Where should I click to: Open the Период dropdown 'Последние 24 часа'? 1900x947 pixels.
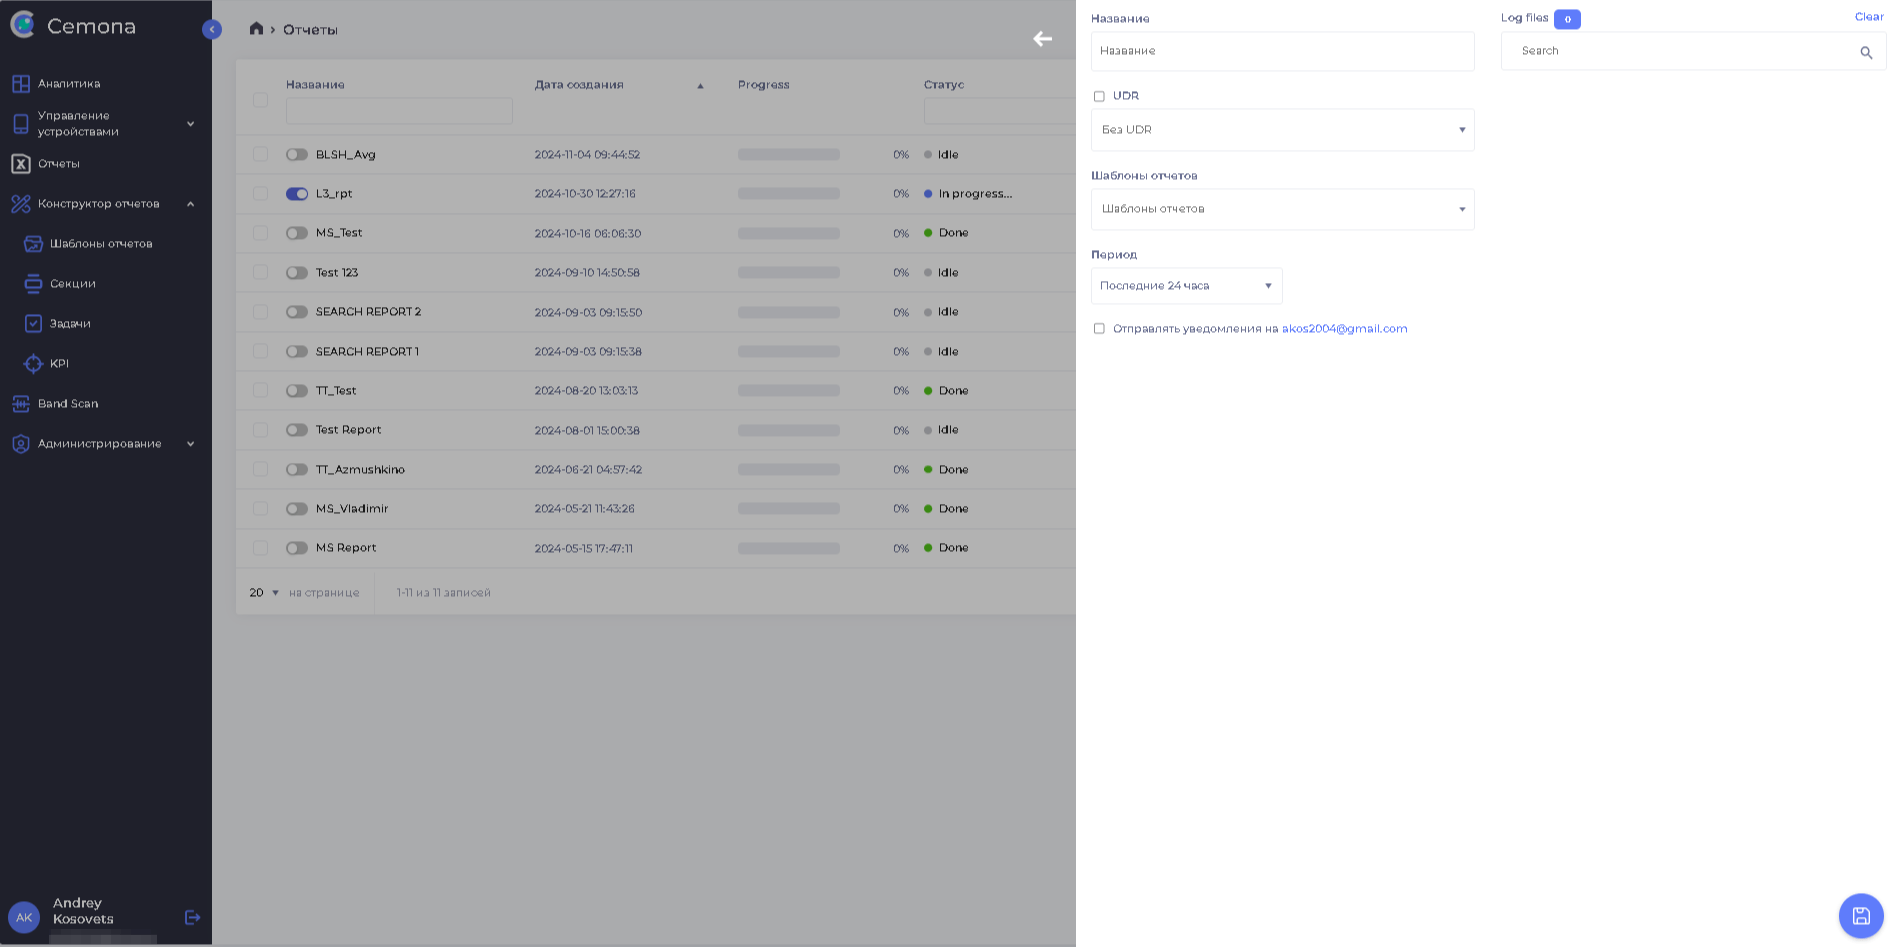coord(1186,286)
